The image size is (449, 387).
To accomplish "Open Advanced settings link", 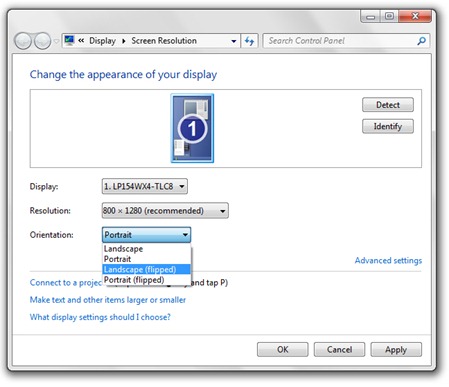I will [x=388, y=260].
